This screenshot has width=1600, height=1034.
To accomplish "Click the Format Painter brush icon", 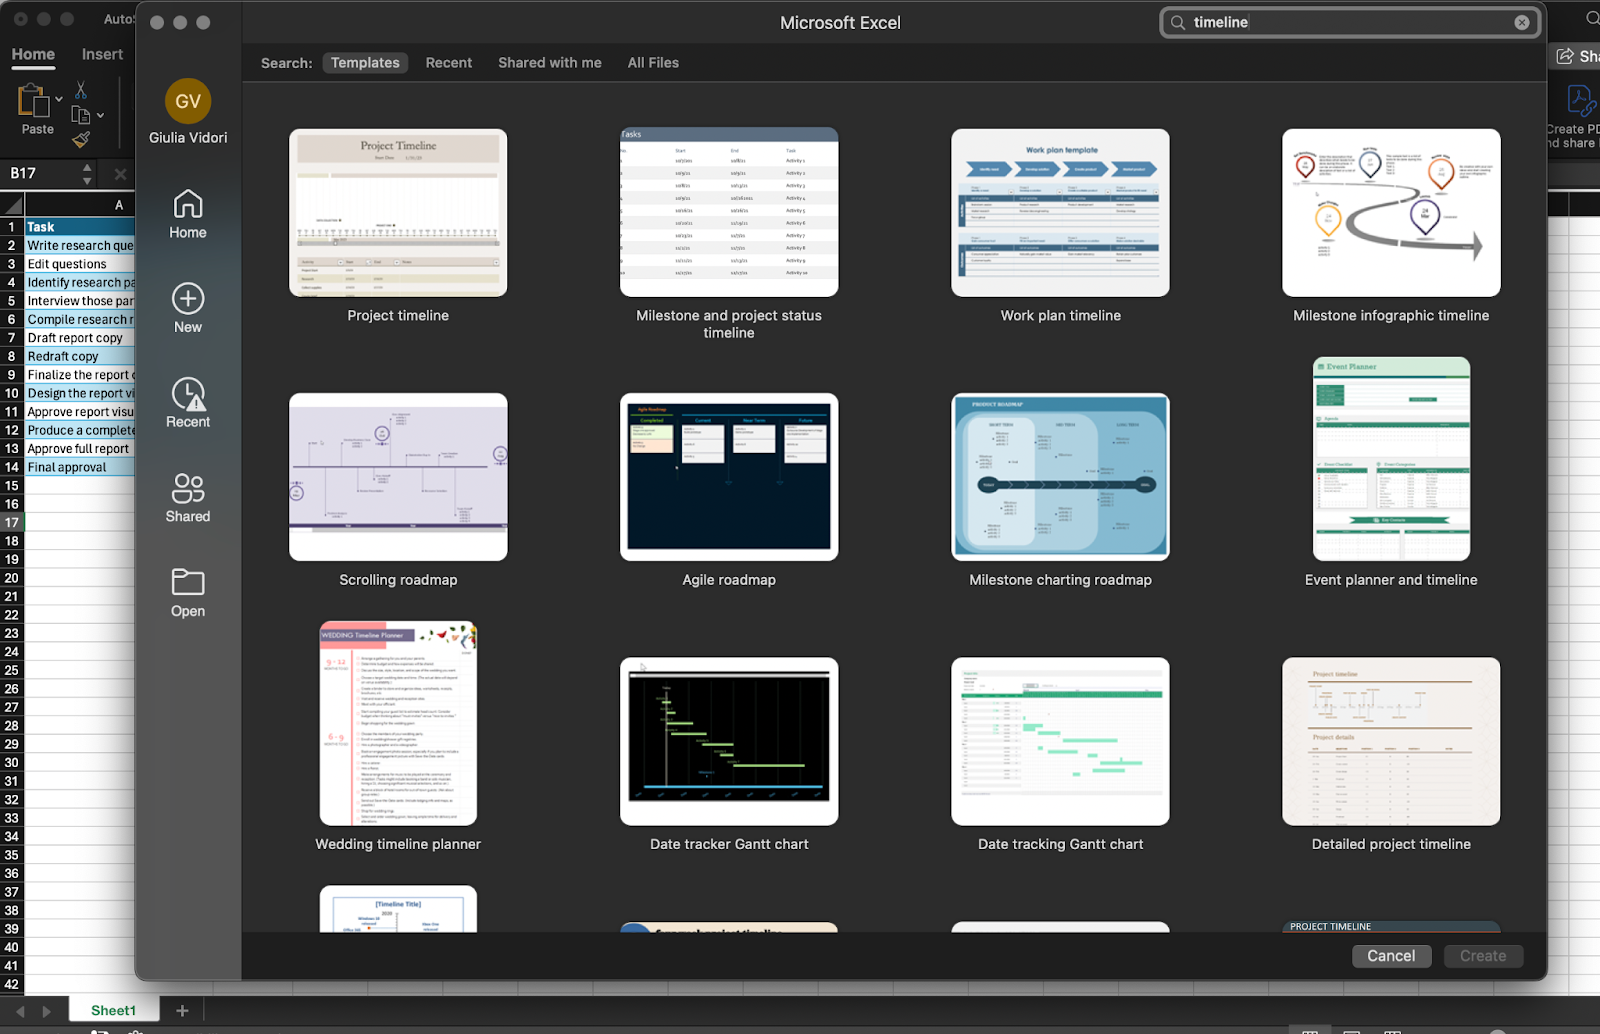I will [81, 139].
